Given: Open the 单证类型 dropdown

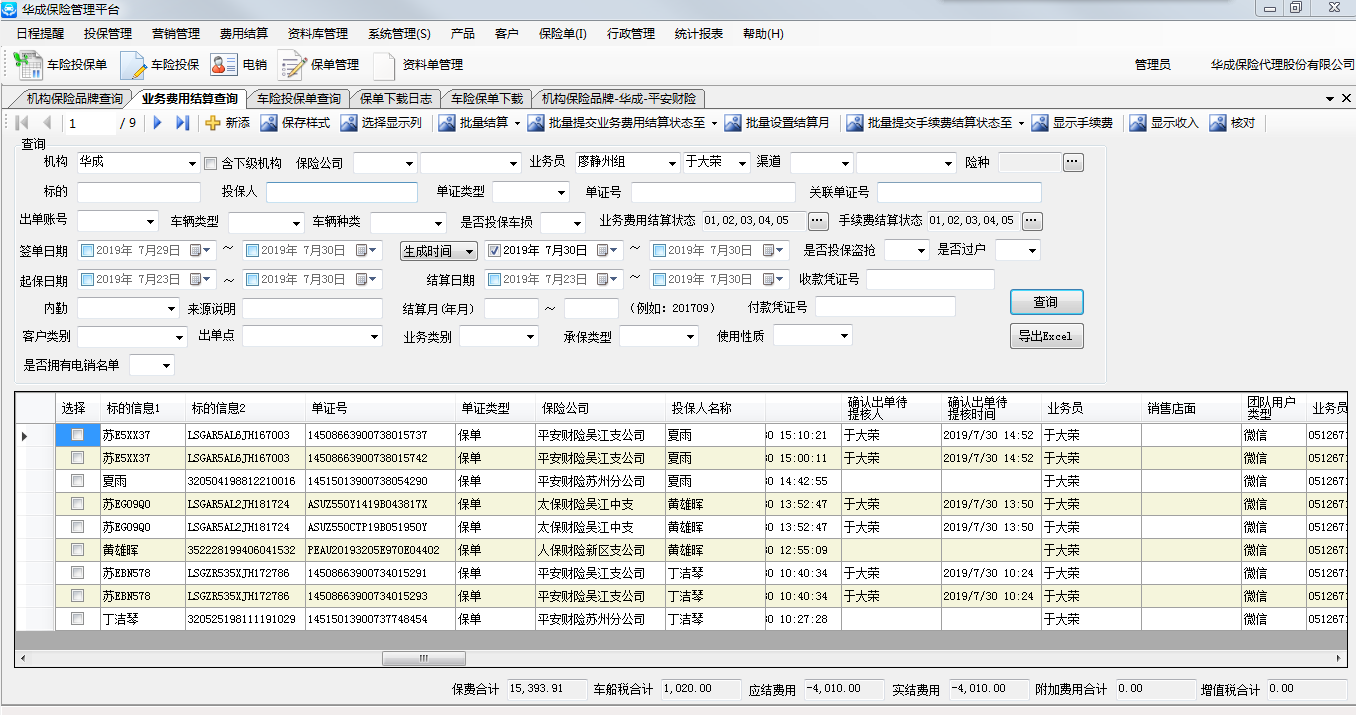Looking at the screenshot, I should coord(559,193).
